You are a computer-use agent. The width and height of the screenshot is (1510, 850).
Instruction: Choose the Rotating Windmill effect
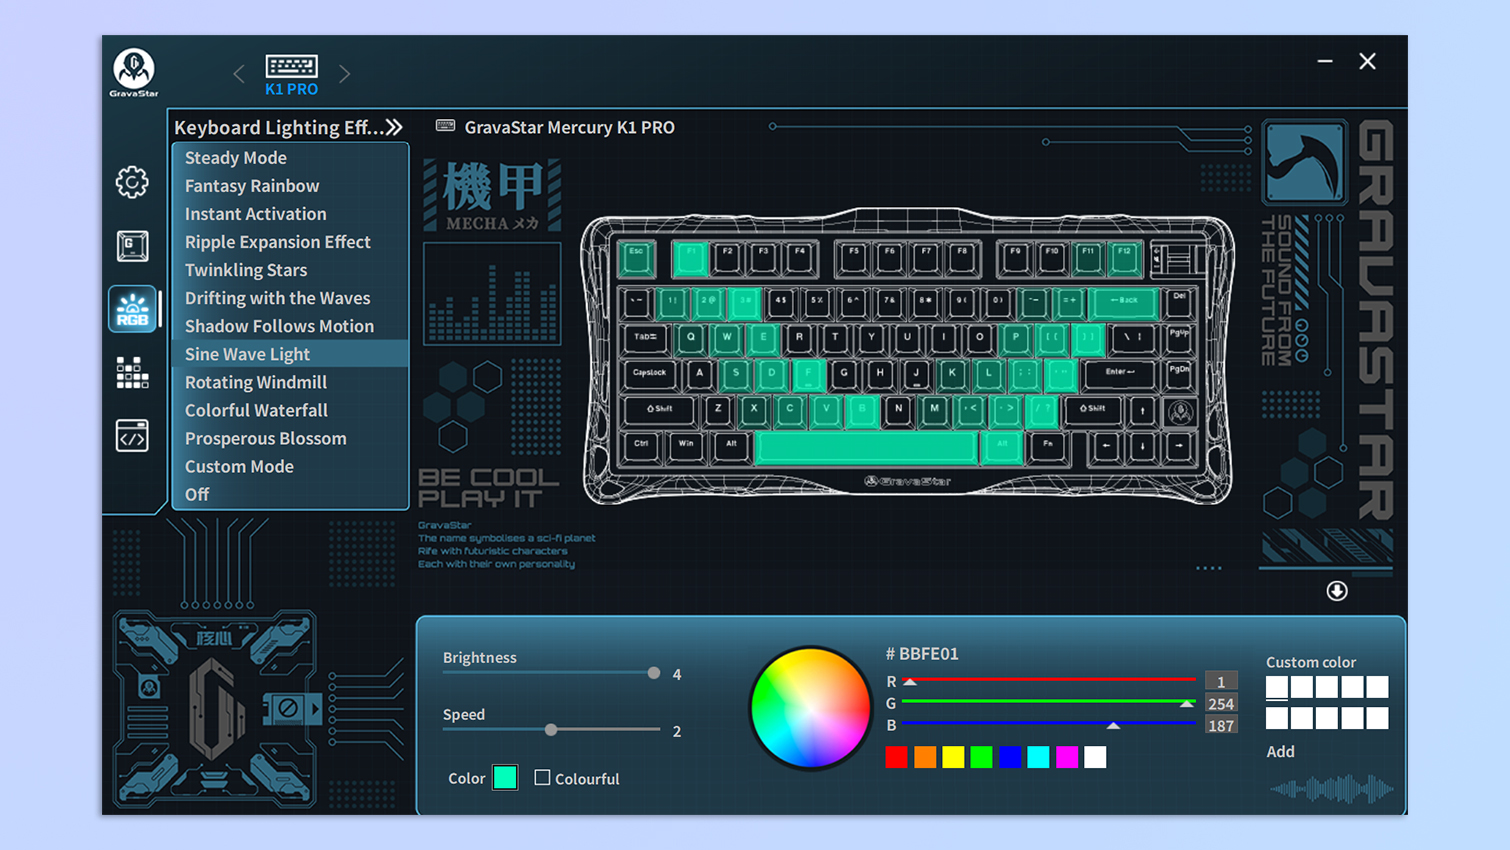click(x=256, y=382)
